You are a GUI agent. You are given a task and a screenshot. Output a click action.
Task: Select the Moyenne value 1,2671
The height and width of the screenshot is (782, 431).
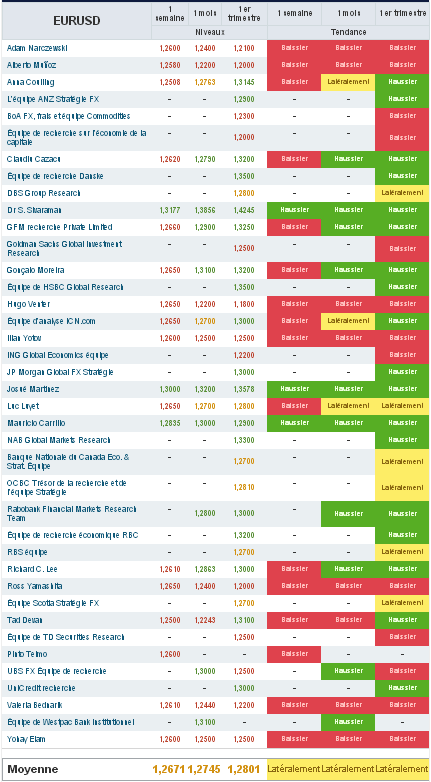[169, 769]
